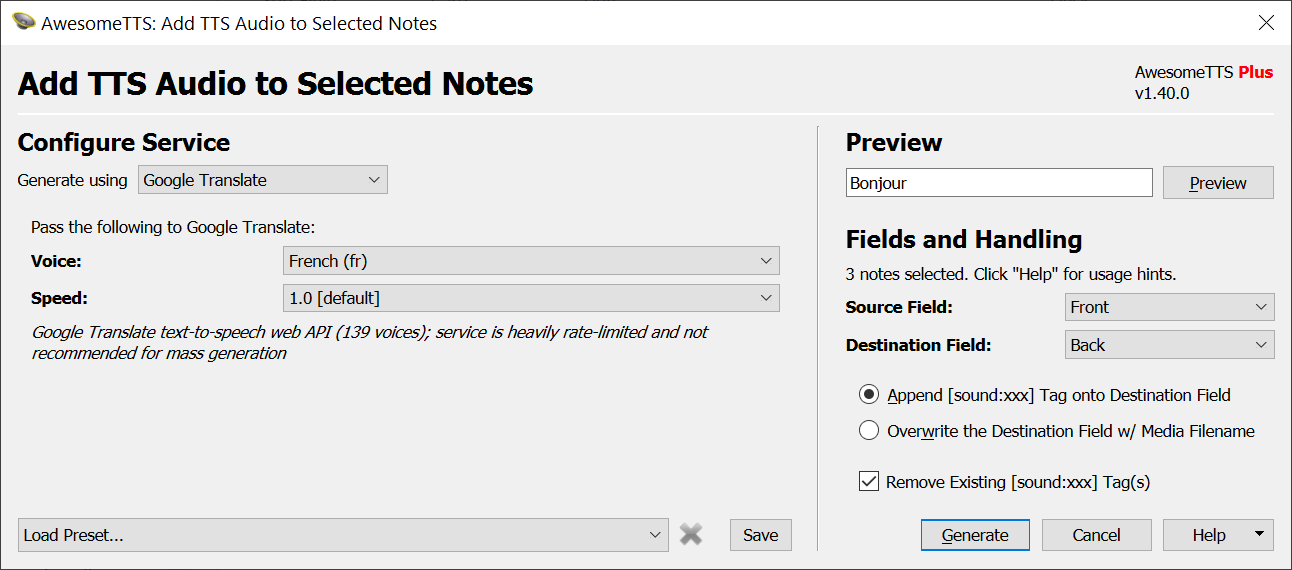Click the Generate button
The image size is (1292, 570).
pyautogui.click(x=975, y=535)
